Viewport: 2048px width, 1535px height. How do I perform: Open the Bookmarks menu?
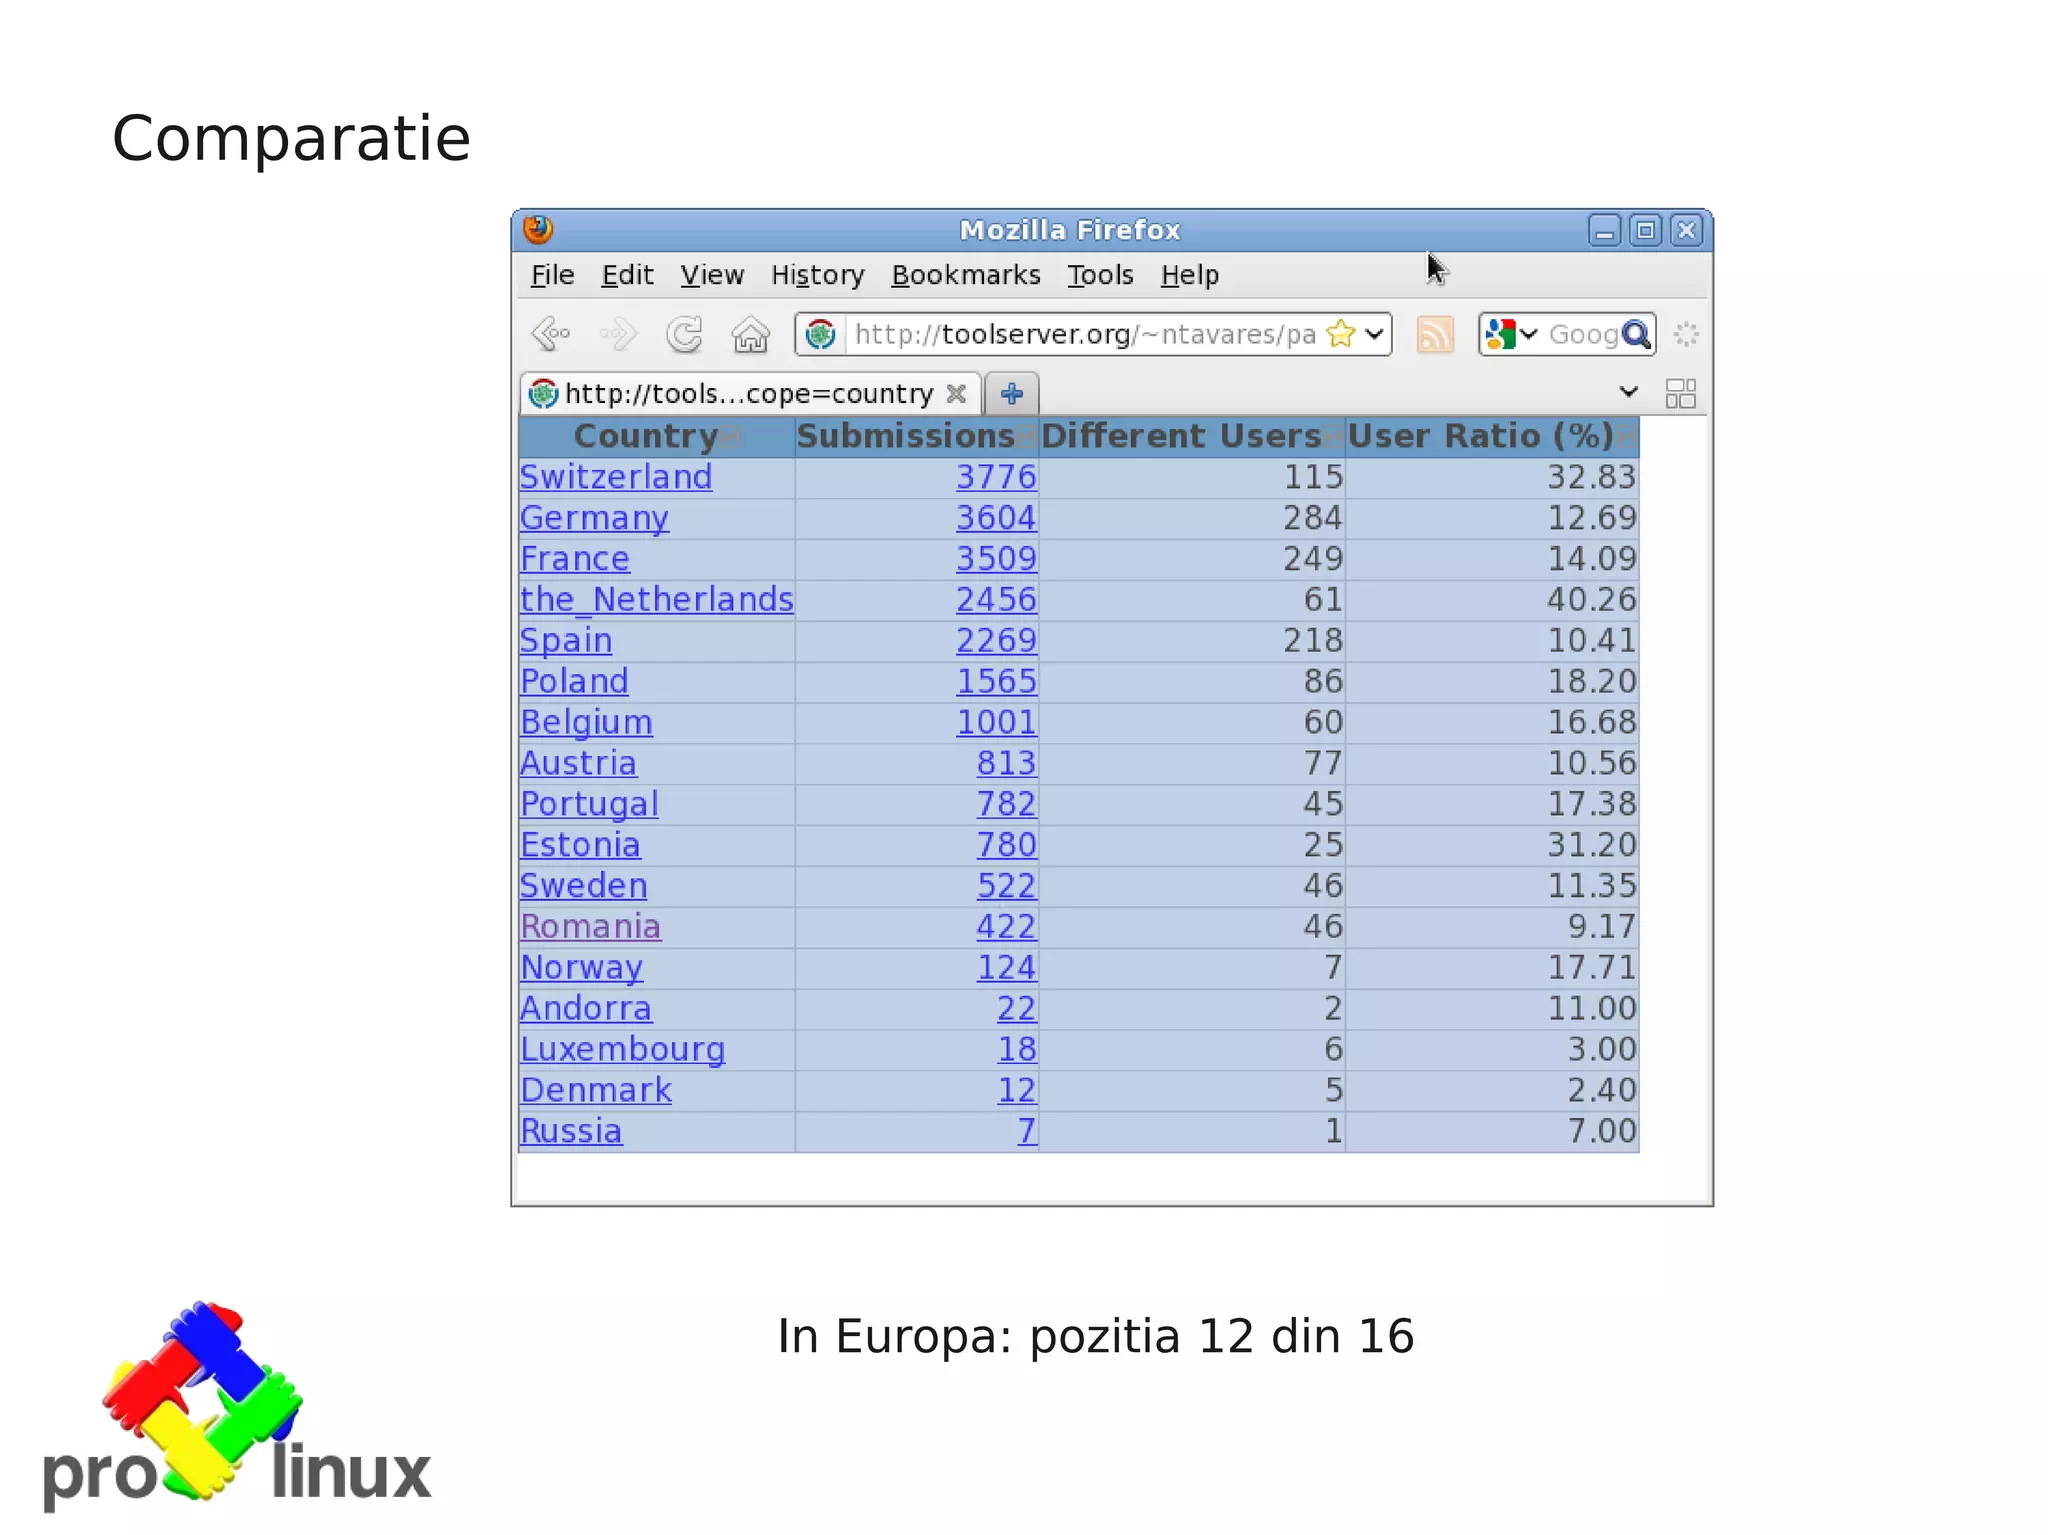pos(966,275)
